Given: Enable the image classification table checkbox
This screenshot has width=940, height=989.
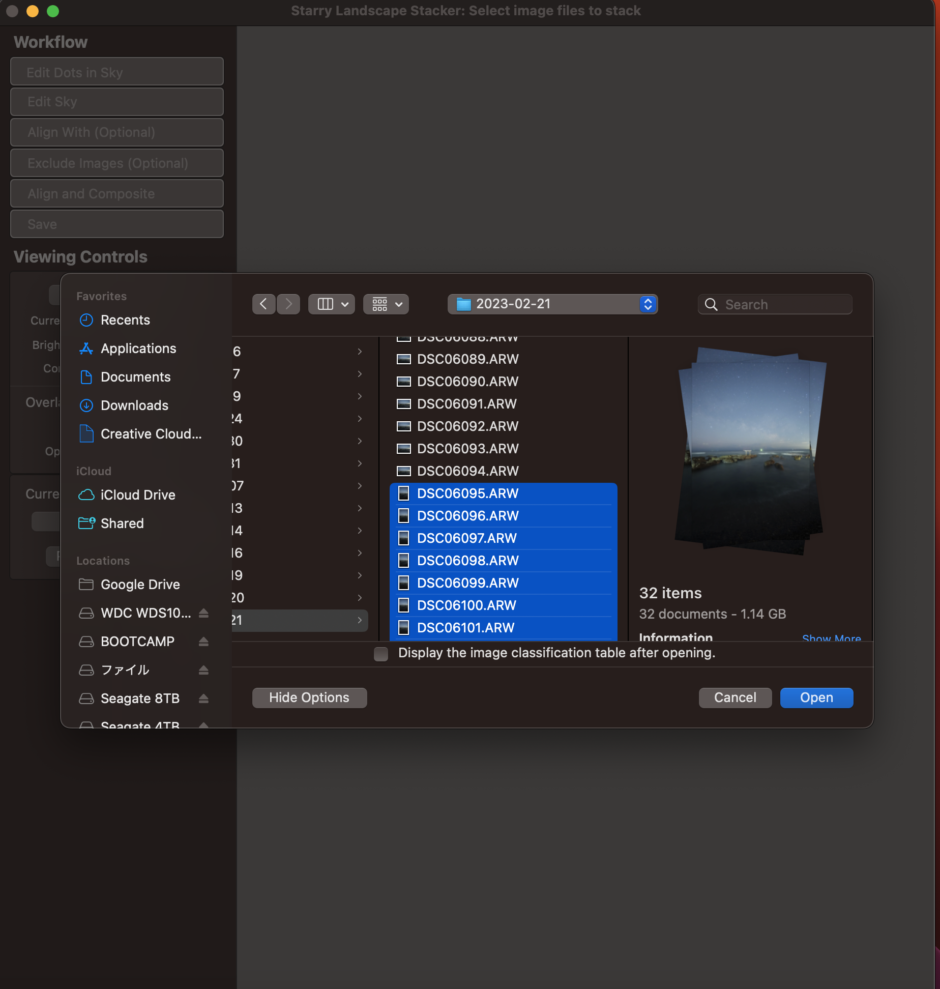Looking at the screenshot, I should point(381,654).
